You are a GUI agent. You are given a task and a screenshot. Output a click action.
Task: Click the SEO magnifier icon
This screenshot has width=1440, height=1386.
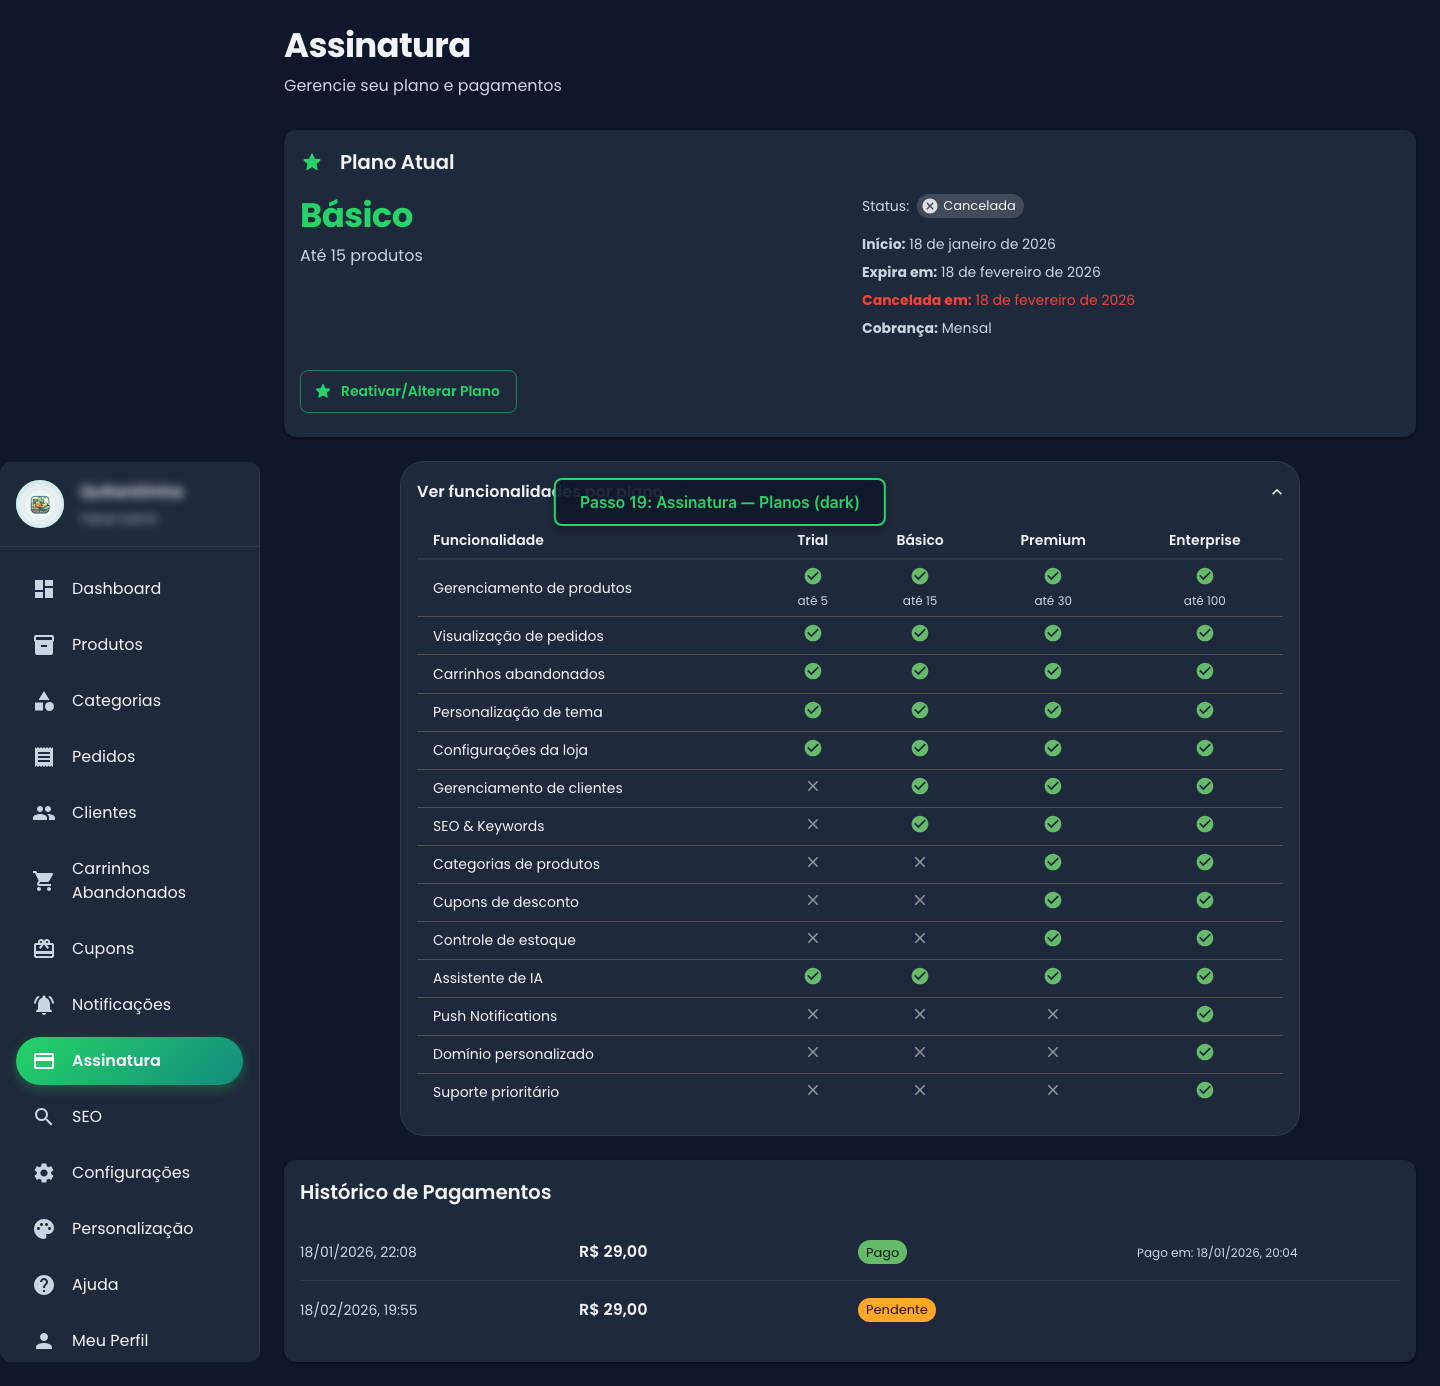[x=44, y=1117]
